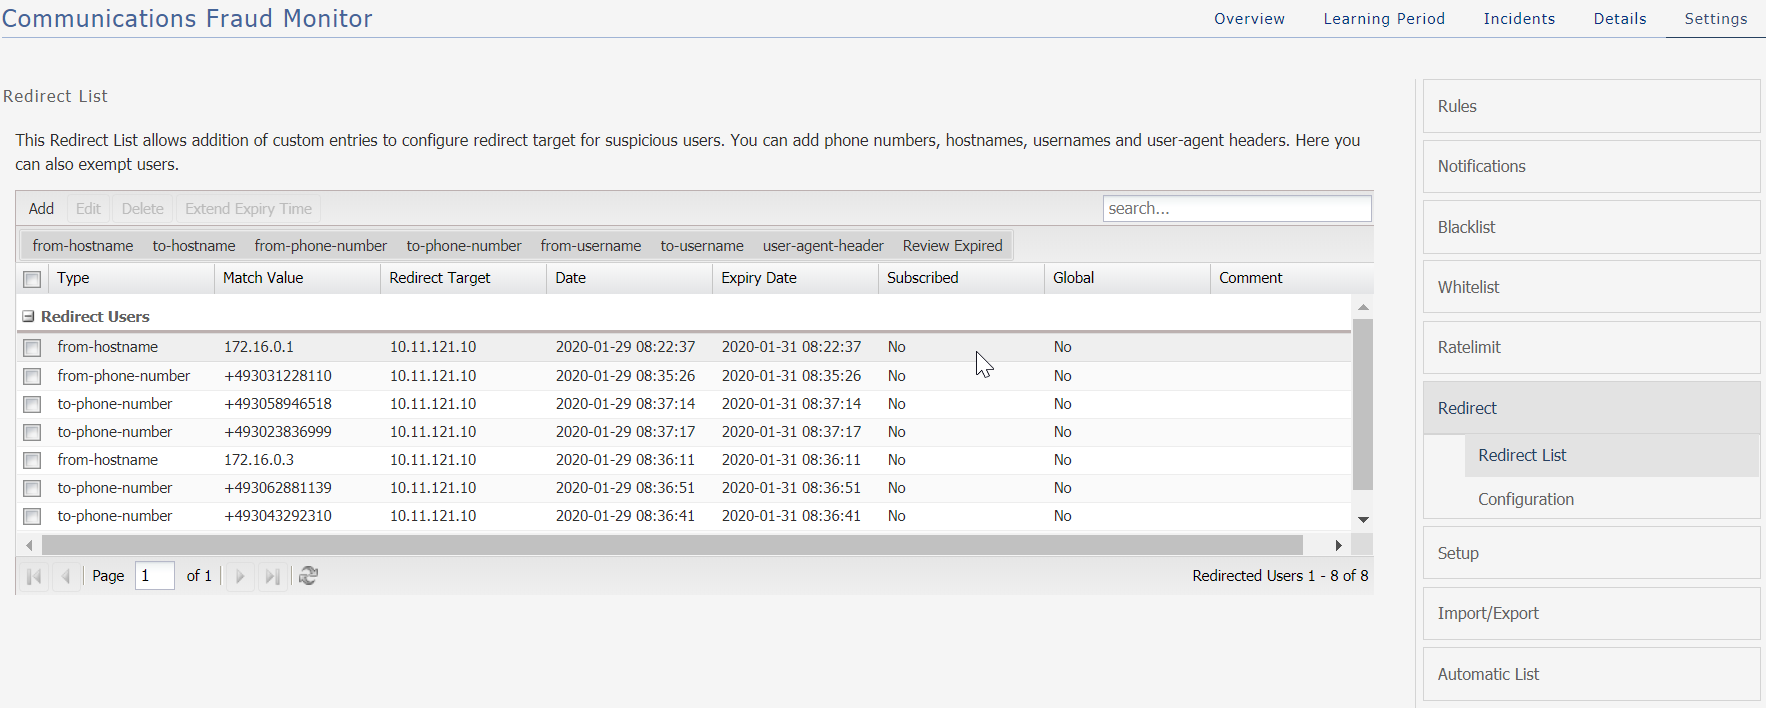Click the page number field

tap(155, 576)
